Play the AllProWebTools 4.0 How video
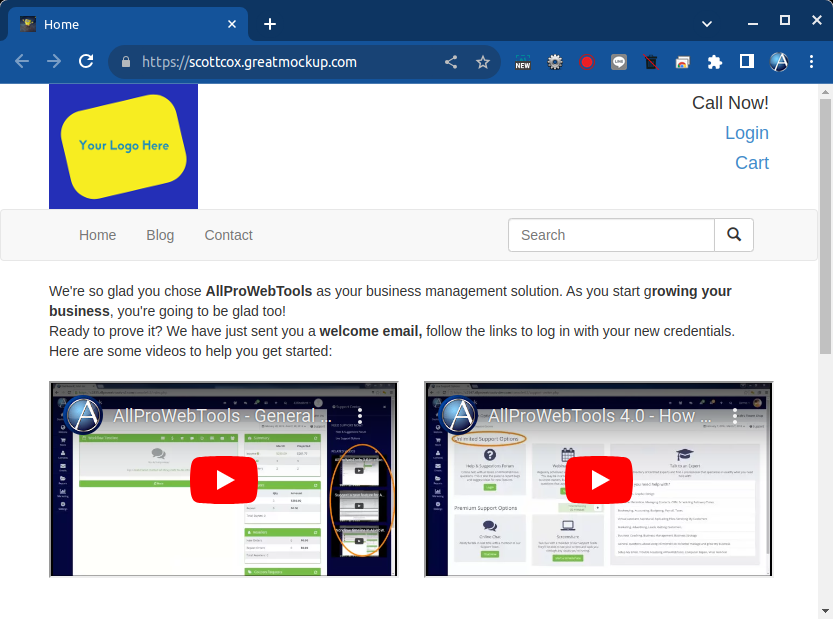Image resolution: width=833 pixels, height=619 pixels. click(x=599, y=480)
